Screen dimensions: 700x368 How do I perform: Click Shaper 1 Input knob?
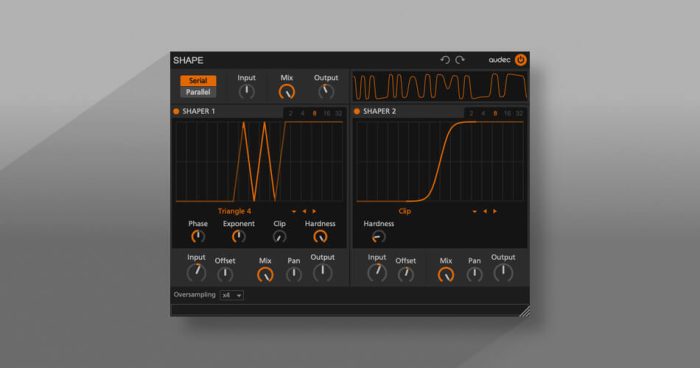[196, 272]
